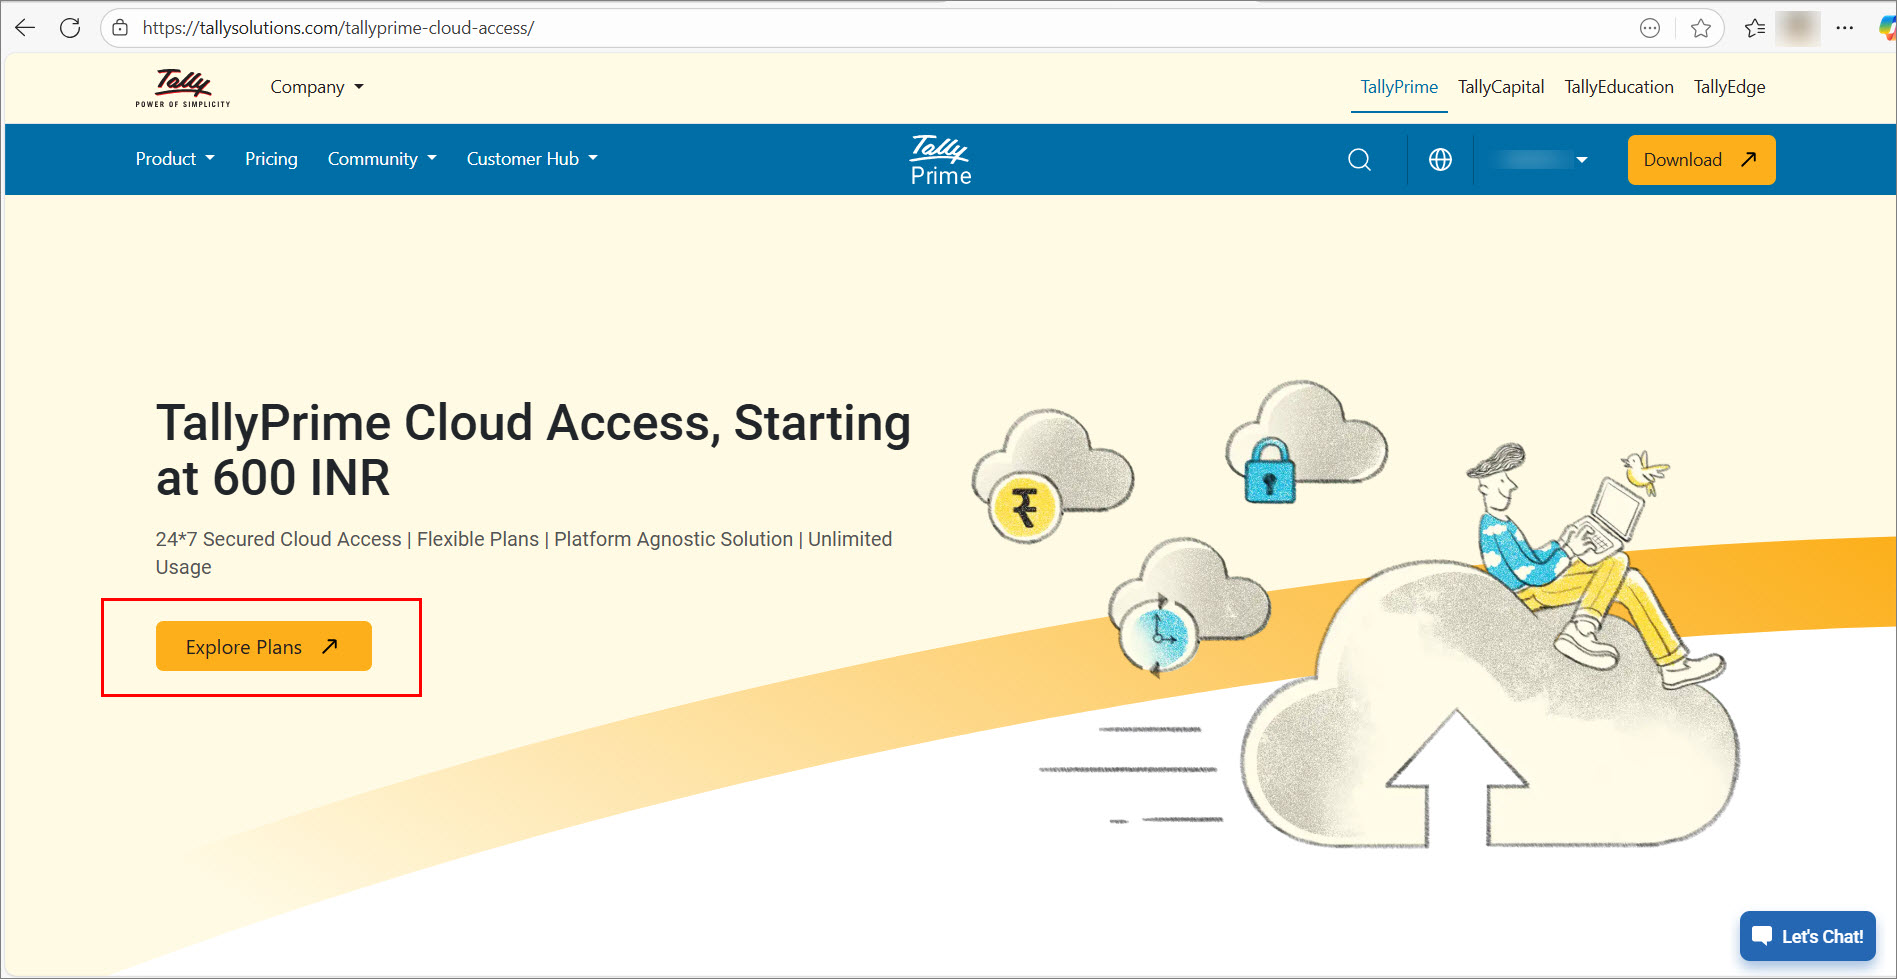View site information lock icon
This screenshot has width=1897, height=979.
(120, 28)
